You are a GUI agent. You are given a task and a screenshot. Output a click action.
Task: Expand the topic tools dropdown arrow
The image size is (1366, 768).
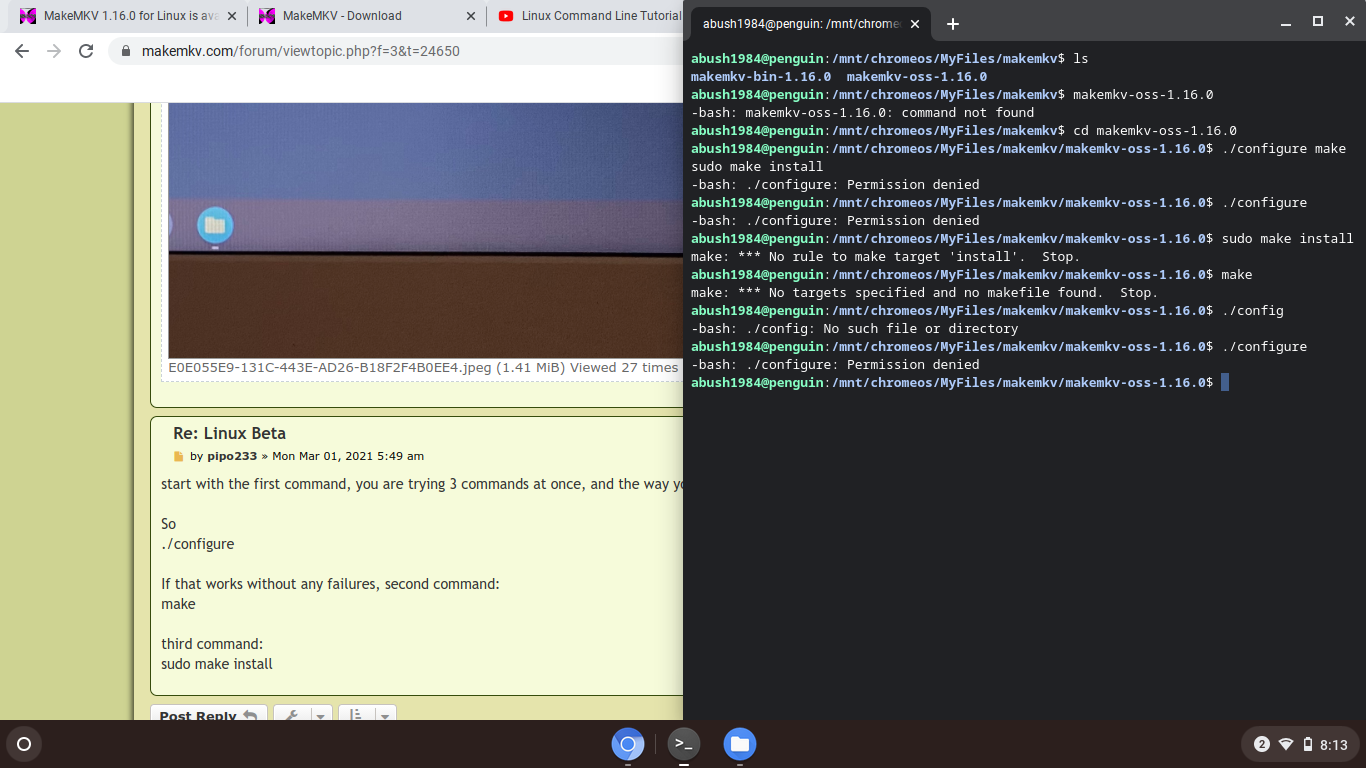pos(321,716)
